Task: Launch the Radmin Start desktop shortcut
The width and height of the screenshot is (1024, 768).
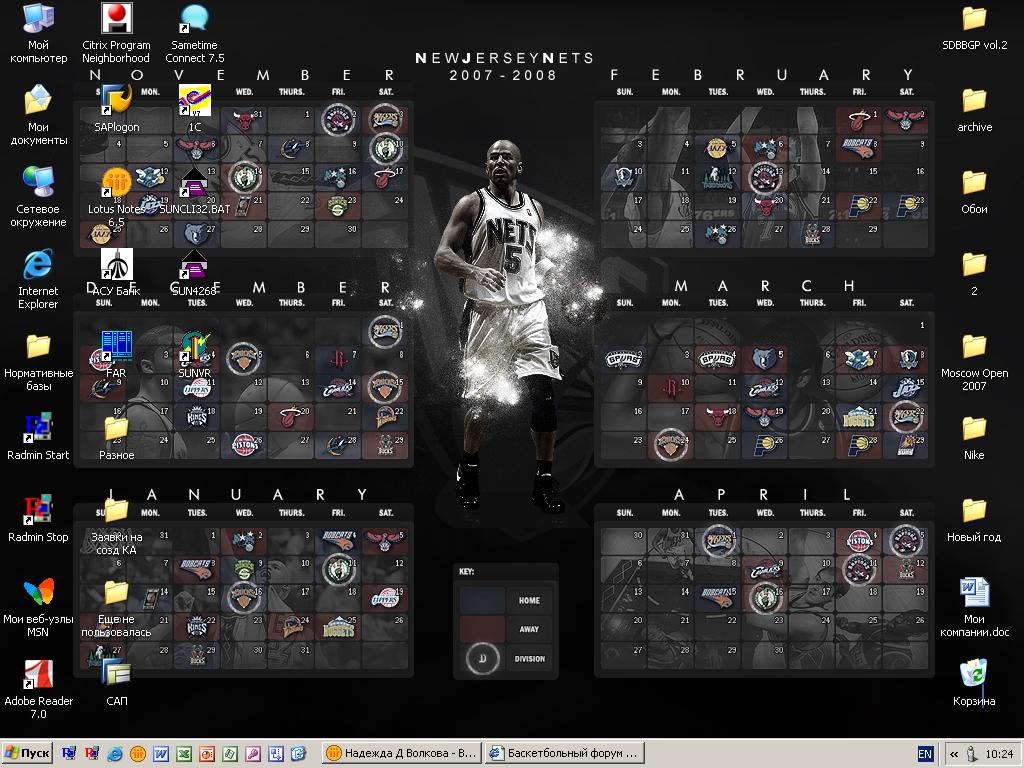Action: pos(38,436)
